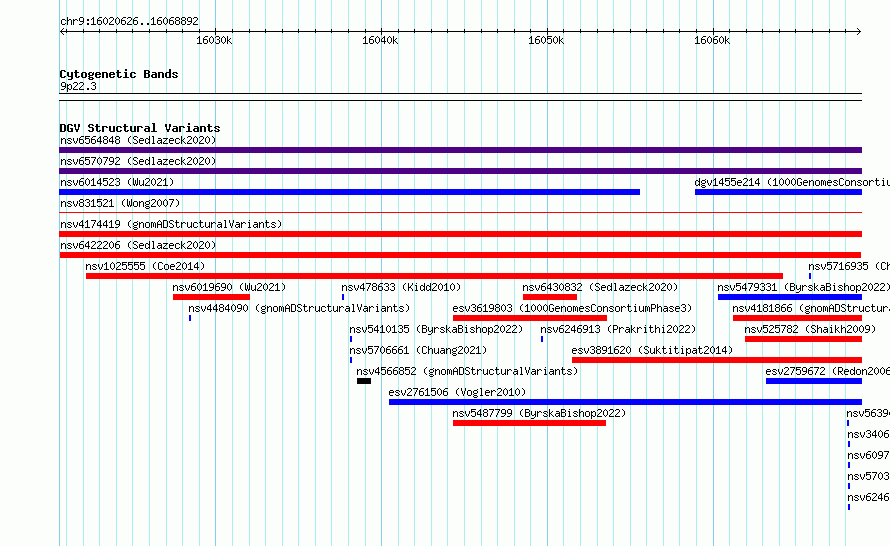
Task: Click the partially visible nsv6097 label
Action: point(868,455)
